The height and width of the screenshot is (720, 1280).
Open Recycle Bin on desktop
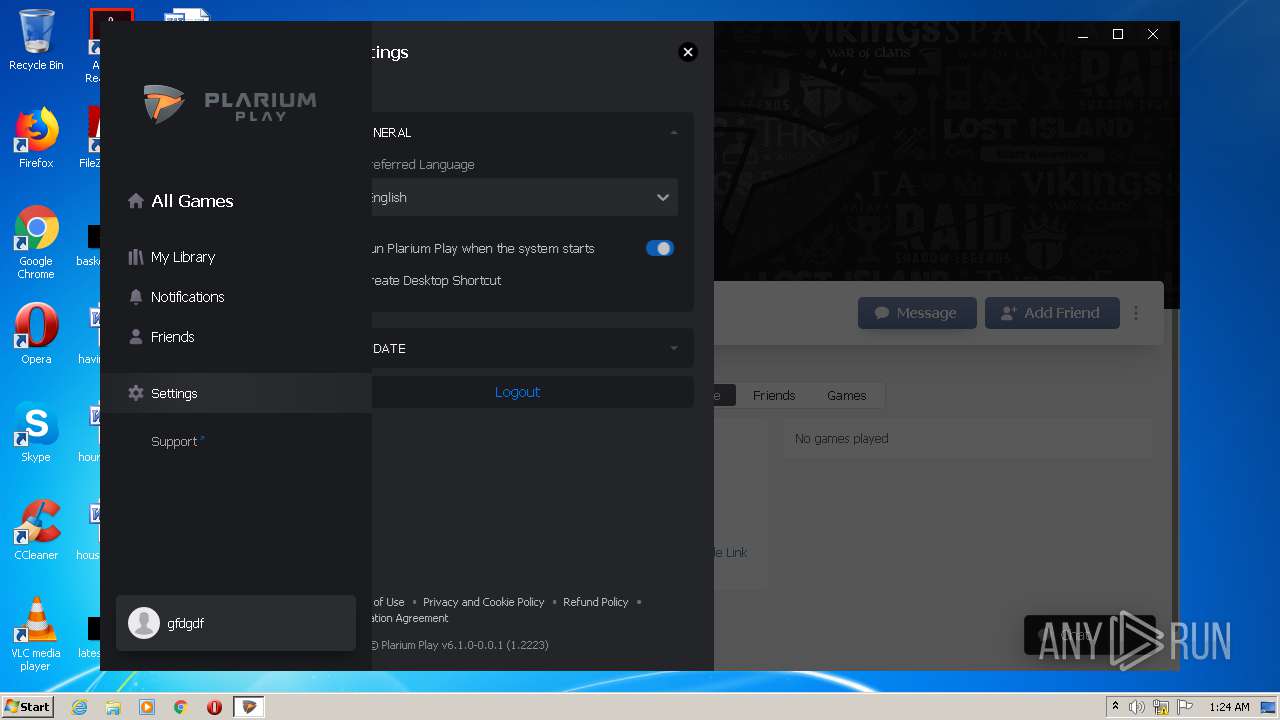(36, 40)
